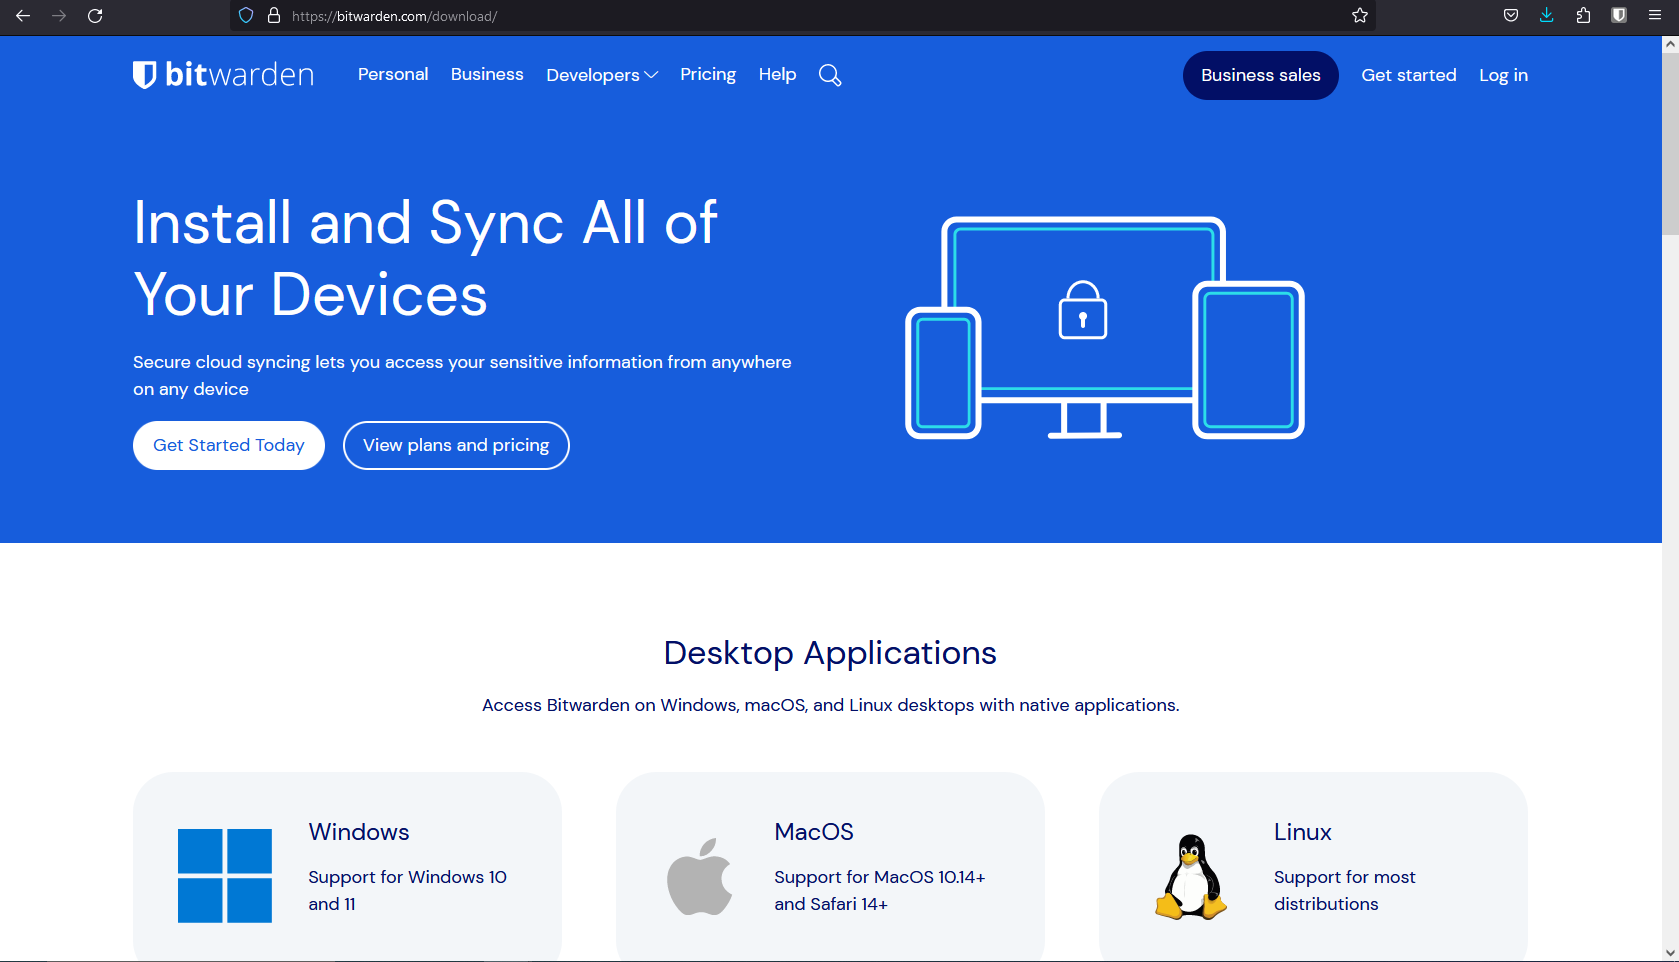Open the Business nav item
The width and height of the screenshot is (1679, 962).
(487, 74)
